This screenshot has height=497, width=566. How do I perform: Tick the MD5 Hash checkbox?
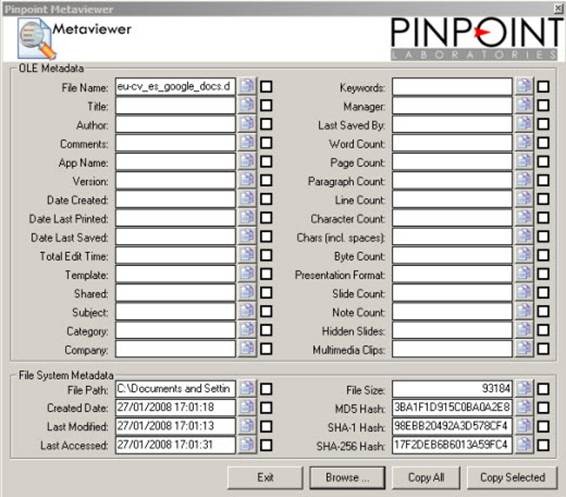(x=543, y=408)
